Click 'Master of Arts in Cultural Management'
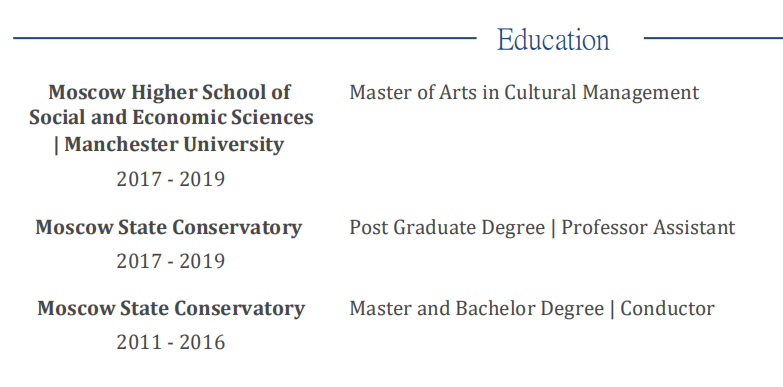Screen dimensions: 783x387 click(524, 93)
